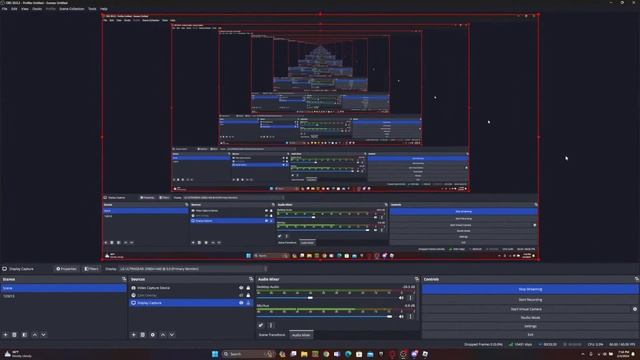Pop out the Controls dock
640x360 pixels.
coord(636,279)
